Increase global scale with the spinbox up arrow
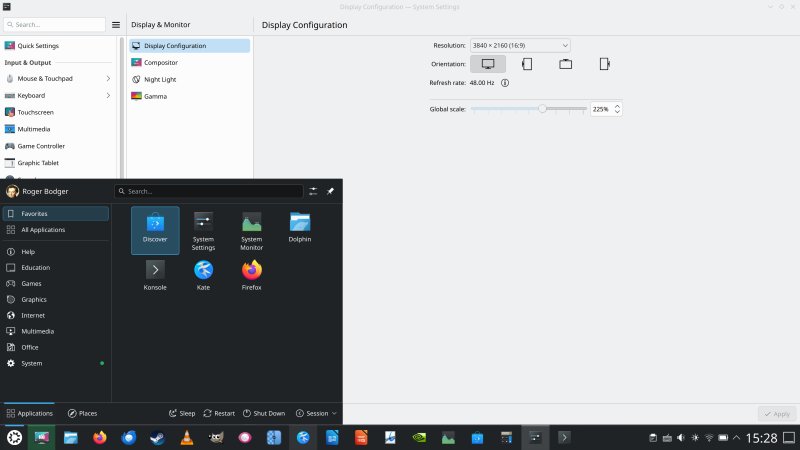The height and width of the screenshot is (450, 800). (x=617, y=106)
